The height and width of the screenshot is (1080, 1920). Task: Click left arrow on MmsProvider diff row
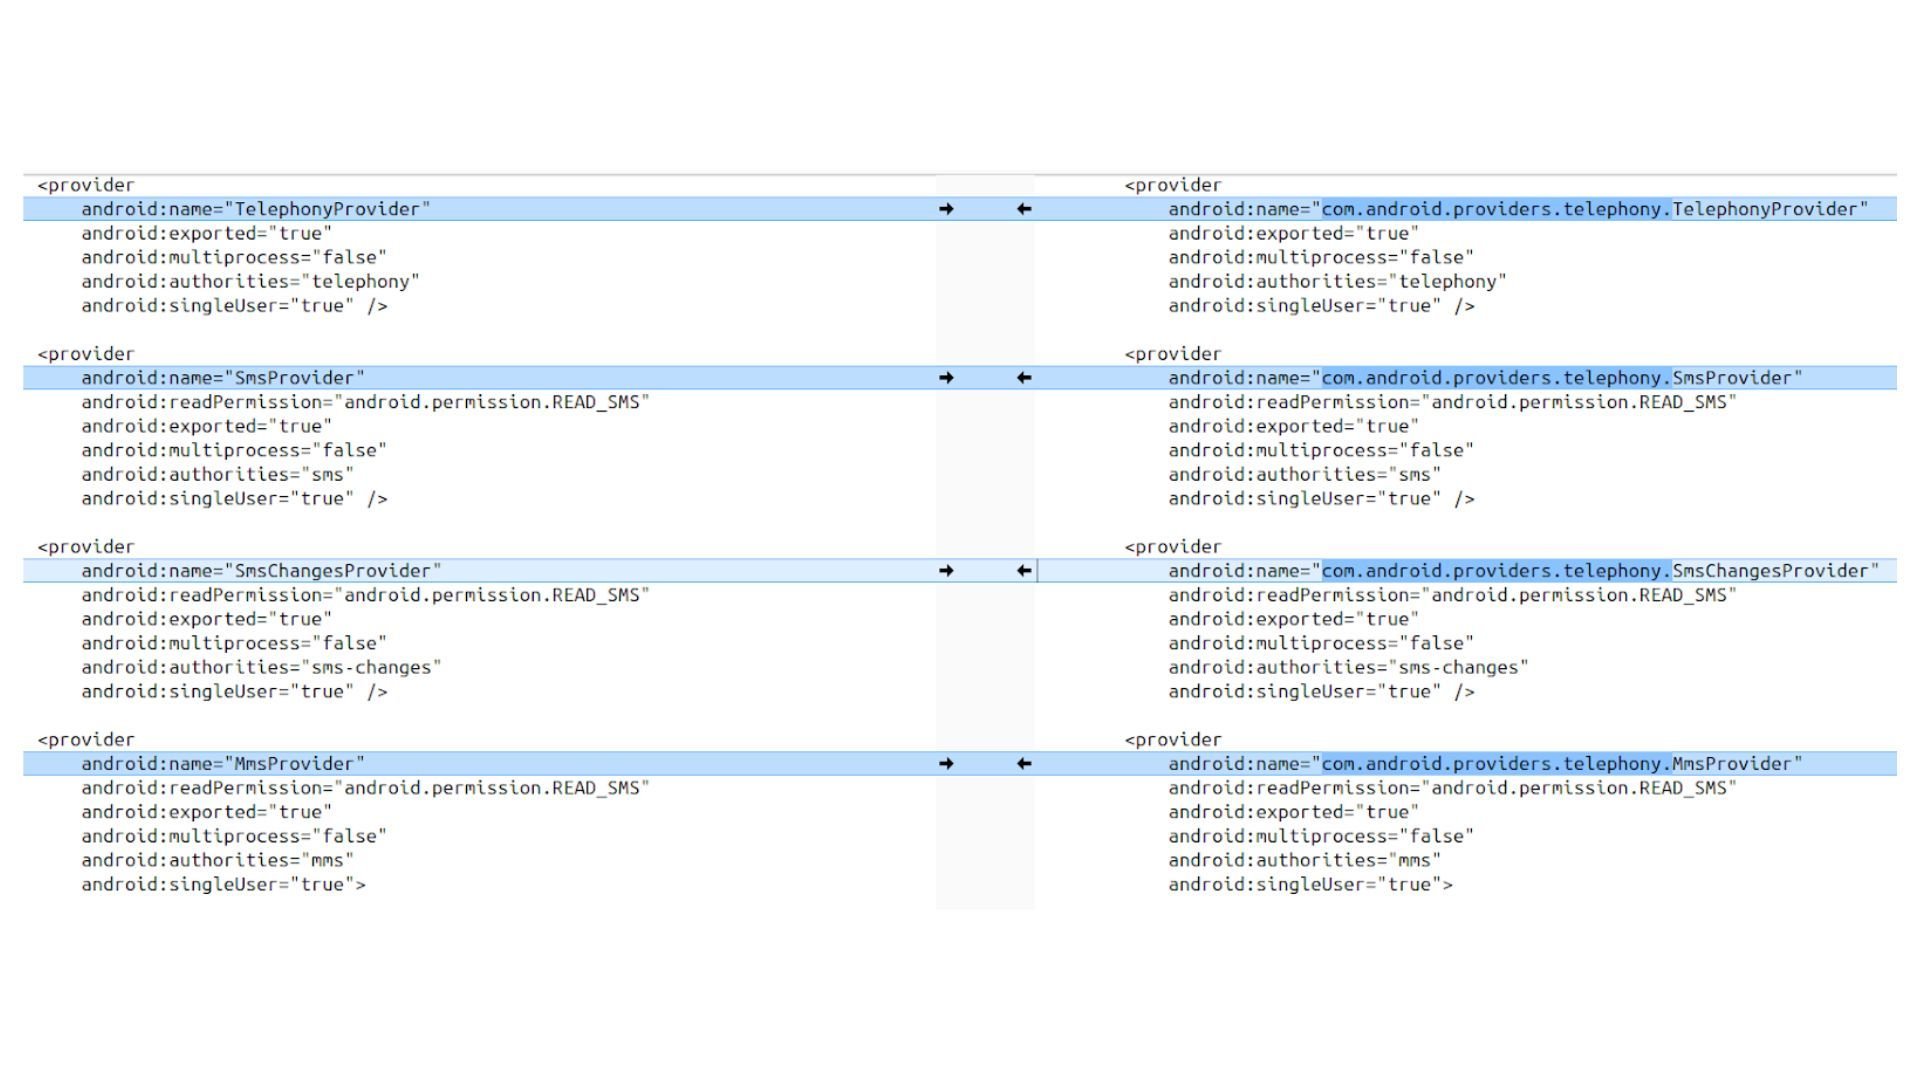point(1024,764)
